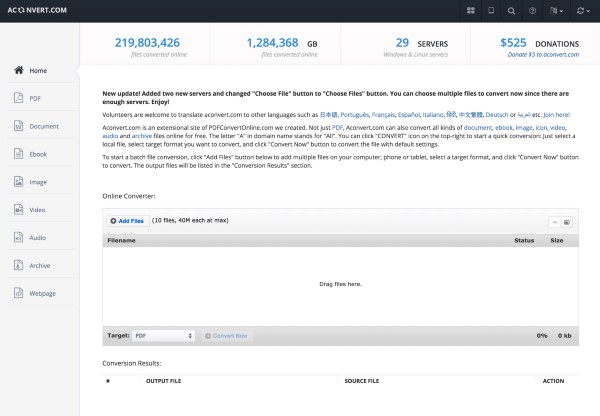Viewport: 600px width, 416px height.
Task: Open the Webpage converter in sidebar
Action: point(42,293)
